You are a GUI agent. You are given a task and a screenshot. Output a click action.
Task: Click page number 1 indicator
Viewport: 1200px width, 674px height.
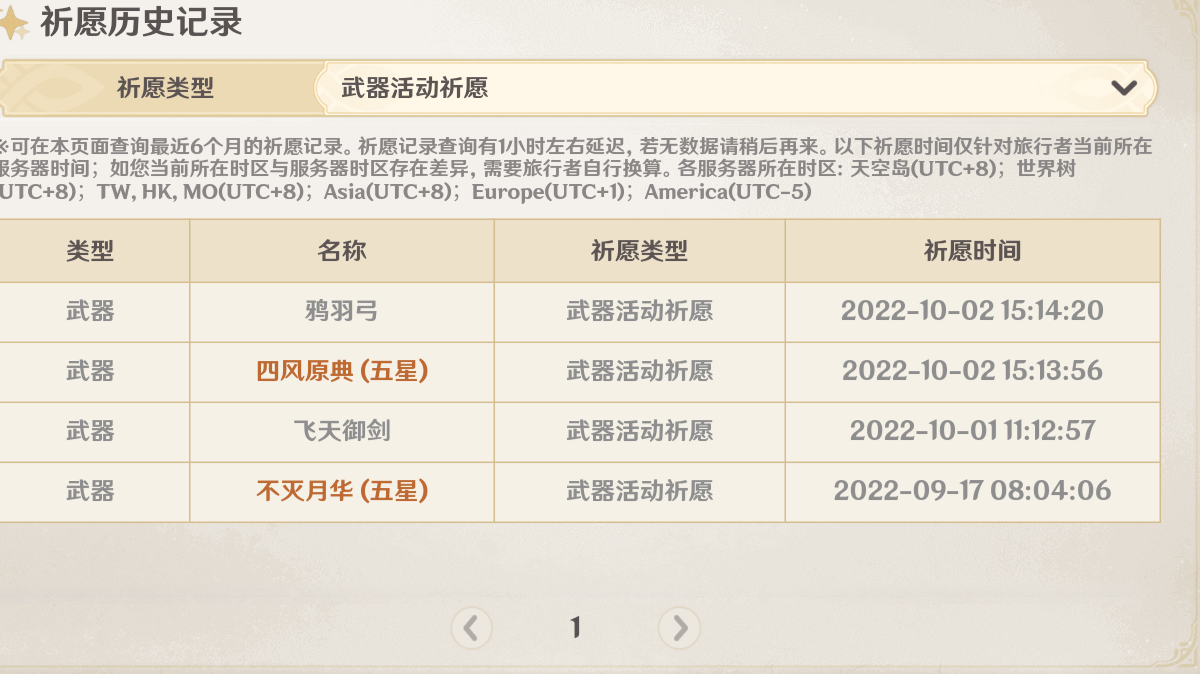click(x=575, y=628)
